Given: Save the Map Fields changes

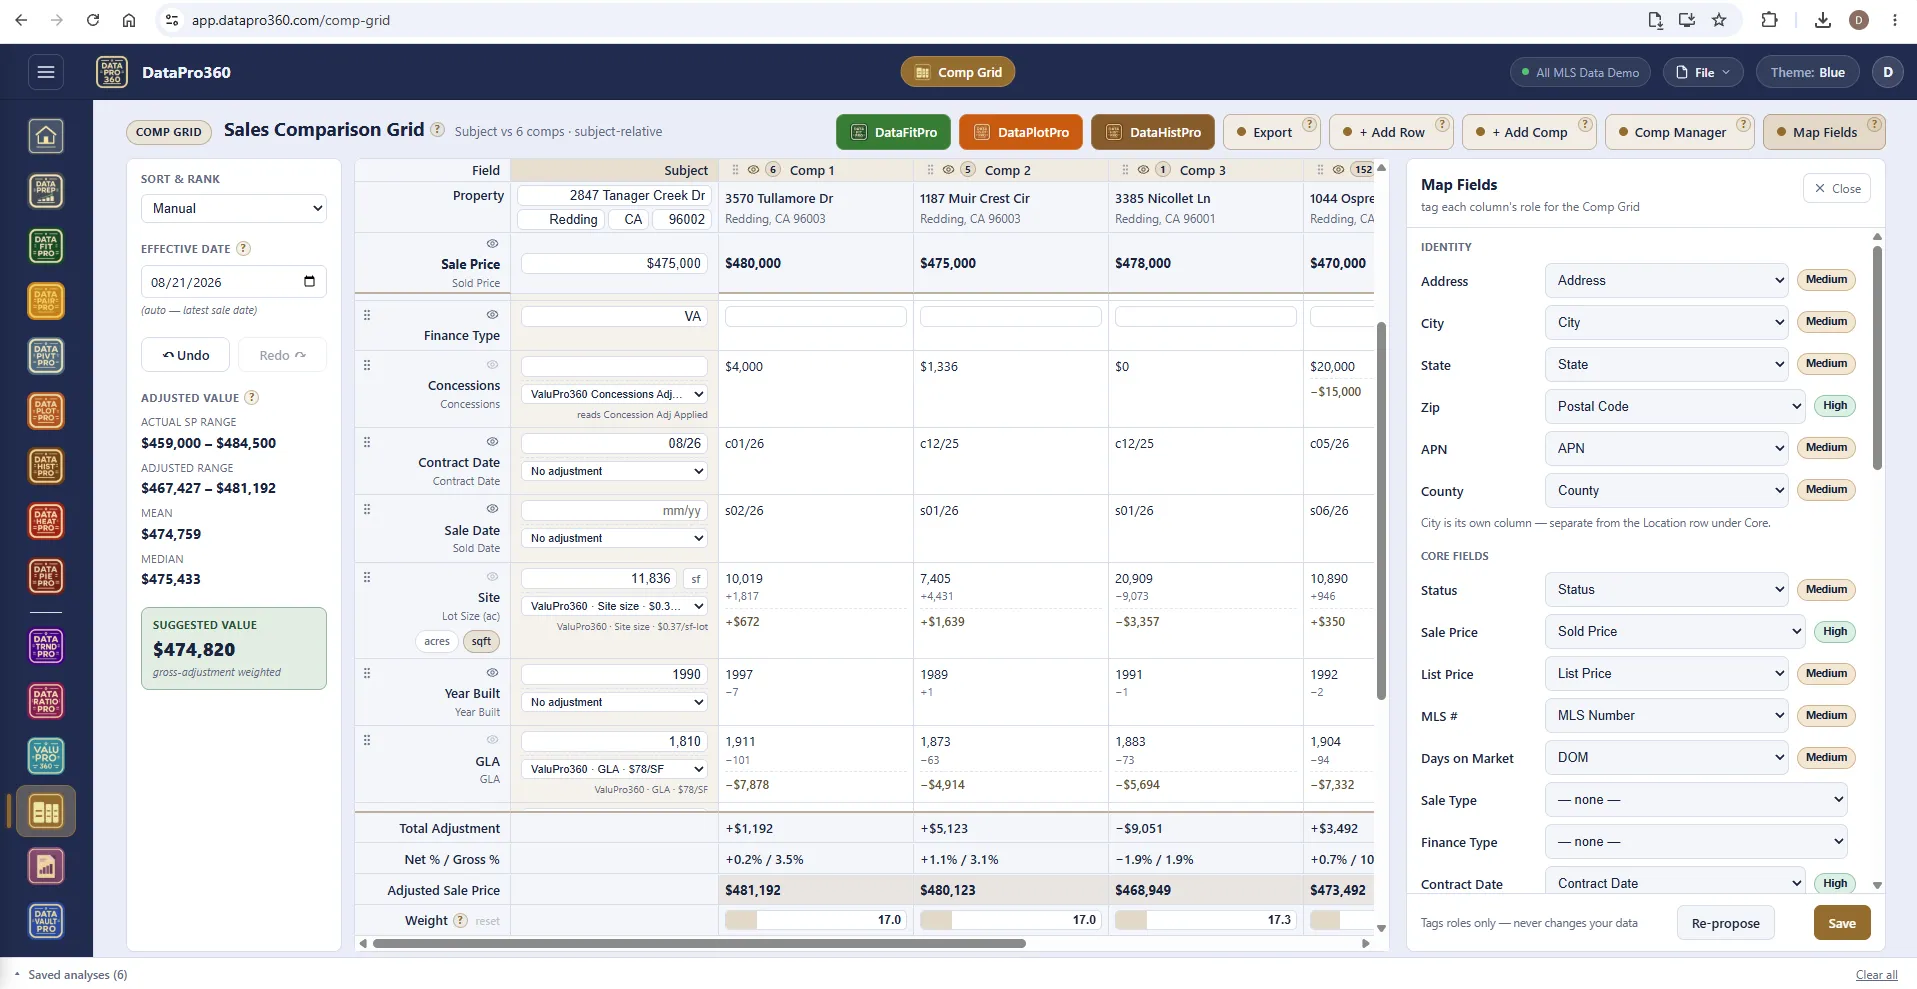Looking at the screenshot, I should point(1842,923).
